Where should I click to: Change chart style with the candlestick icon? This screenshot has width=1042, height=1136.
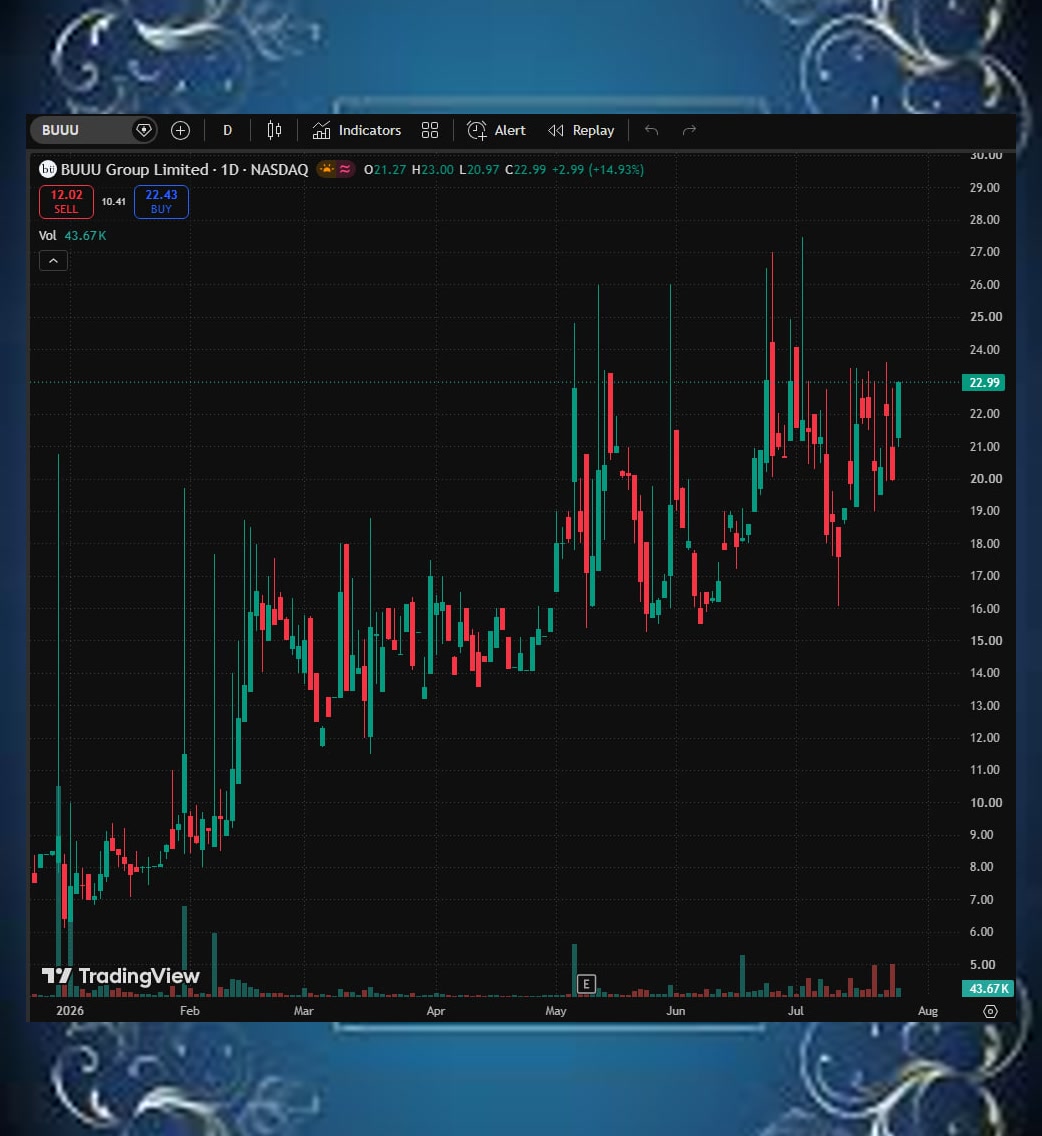click(x=274, y=130)
